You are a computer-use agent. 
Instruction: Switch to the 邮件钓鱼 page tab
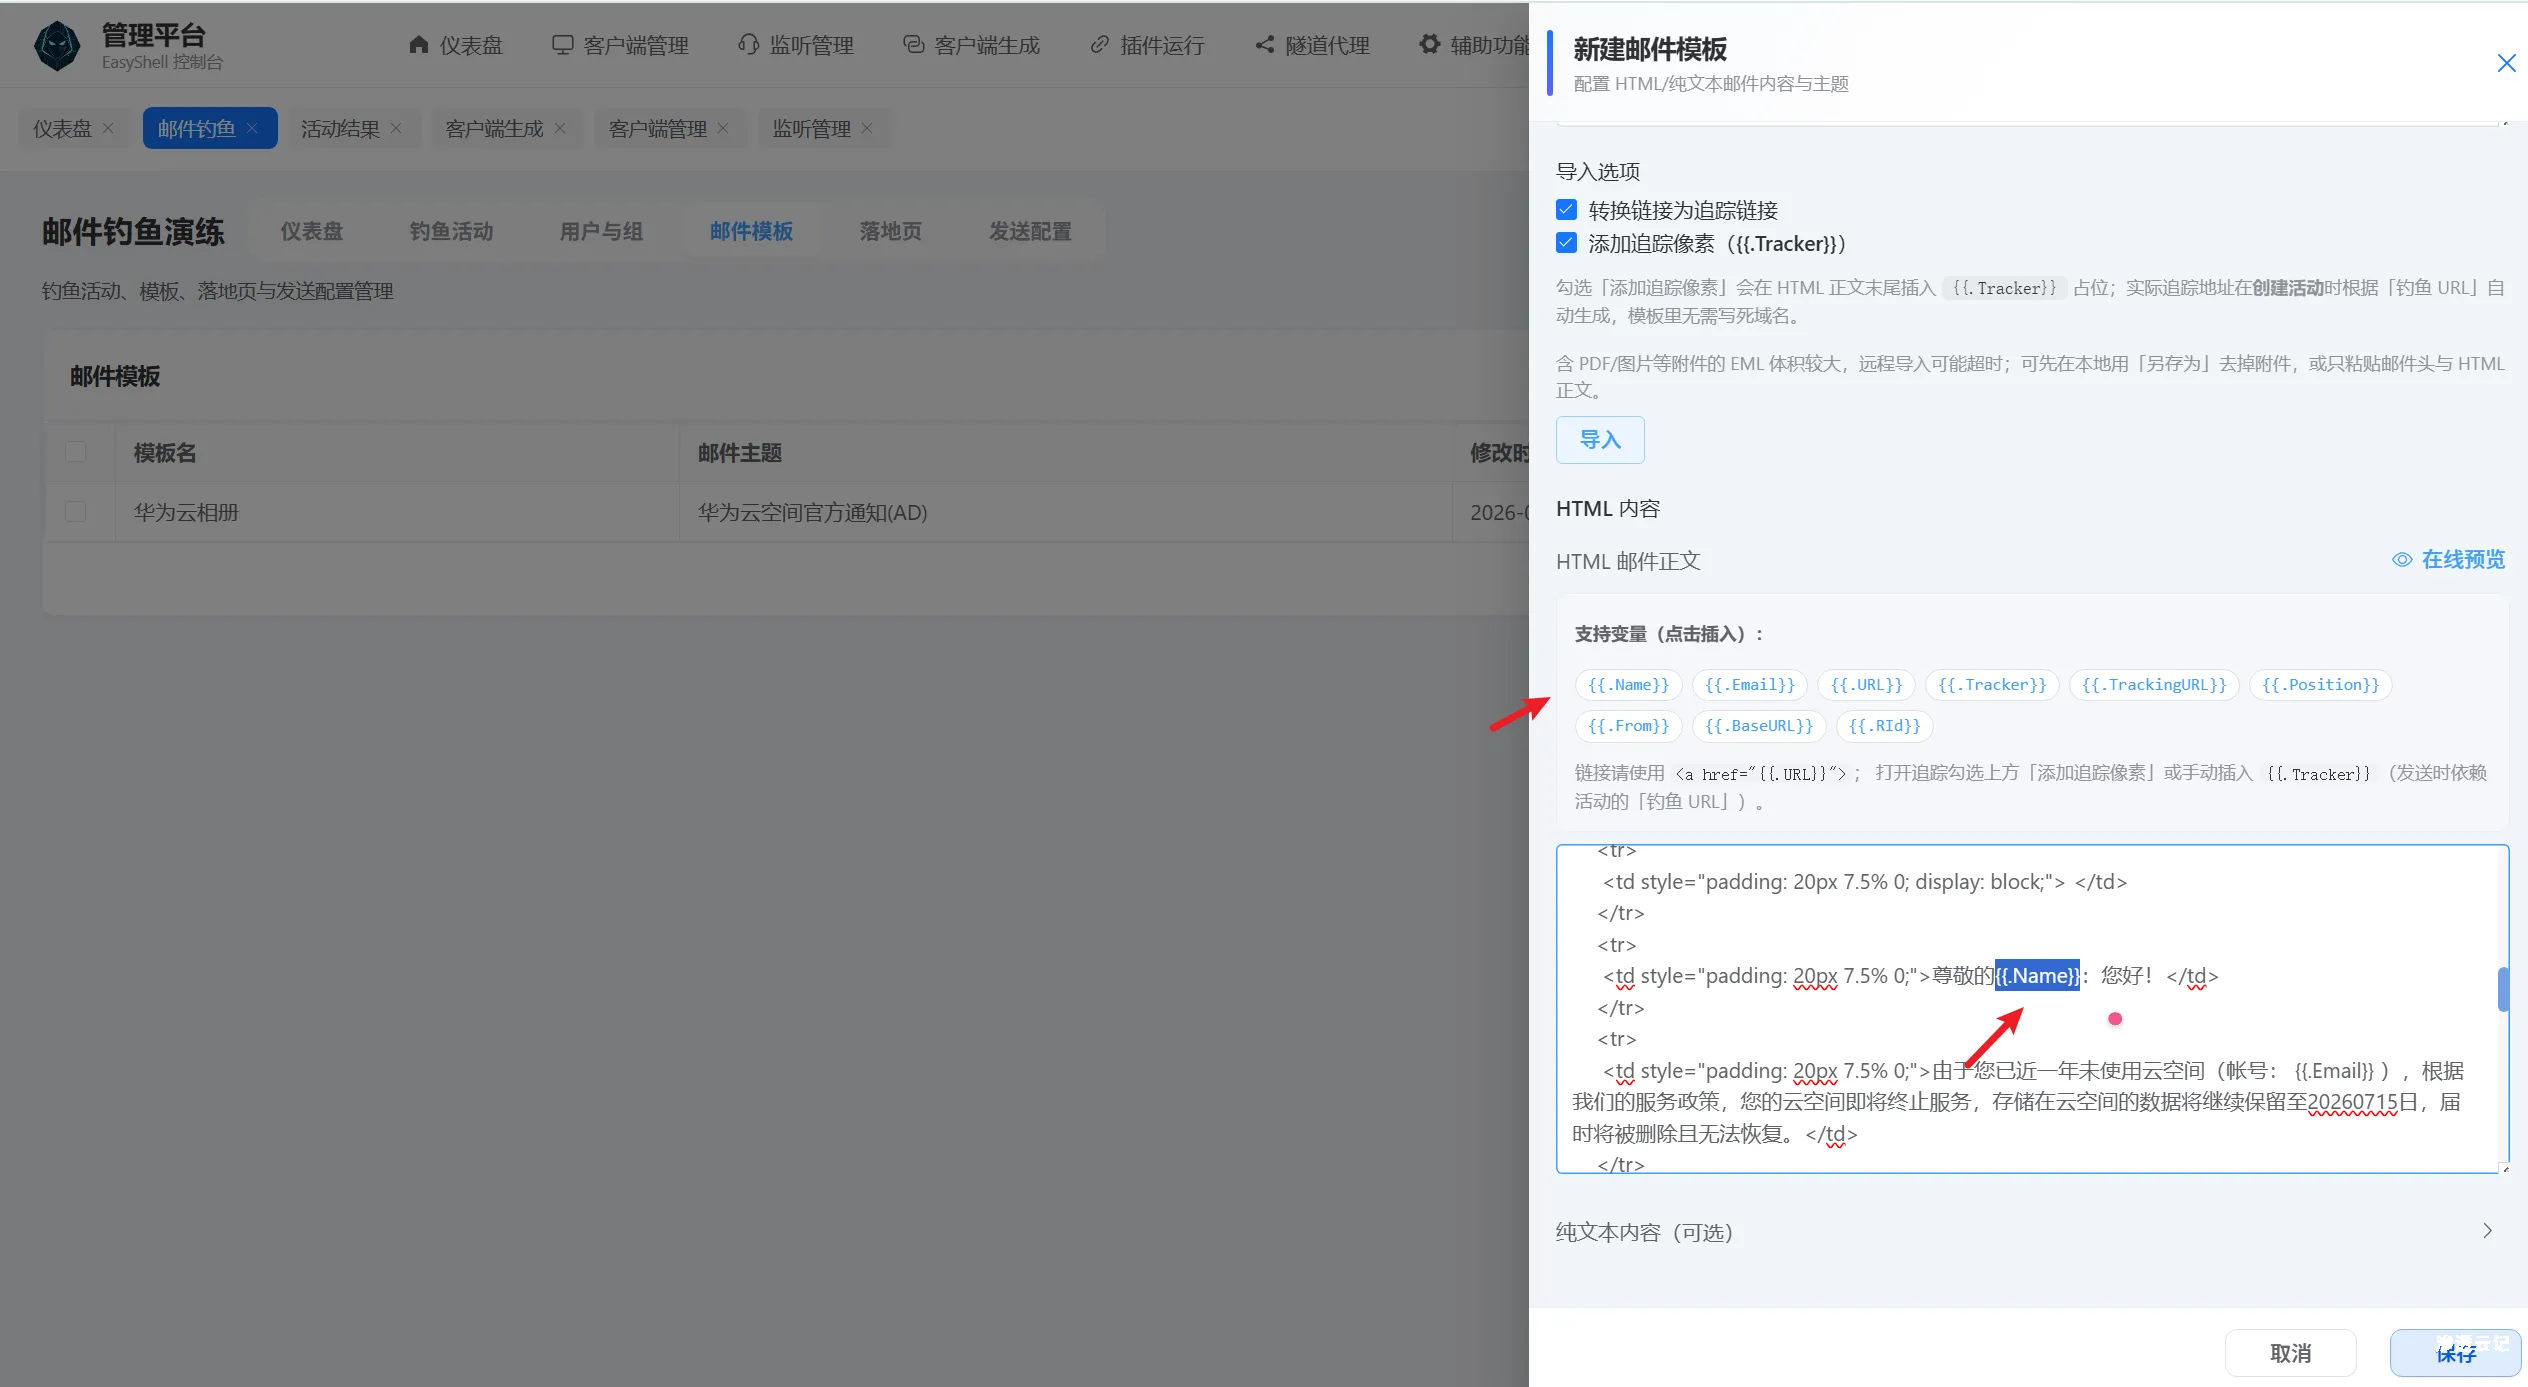point(196,128)
